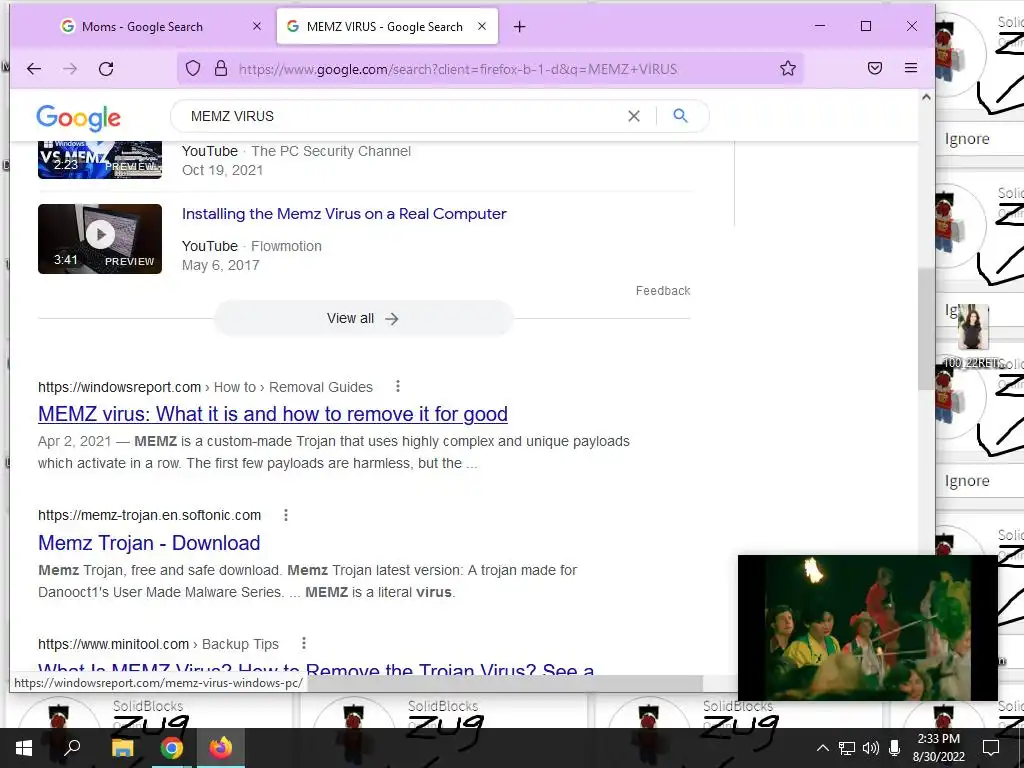Open the tracking protection shield icon

[193, 69]
